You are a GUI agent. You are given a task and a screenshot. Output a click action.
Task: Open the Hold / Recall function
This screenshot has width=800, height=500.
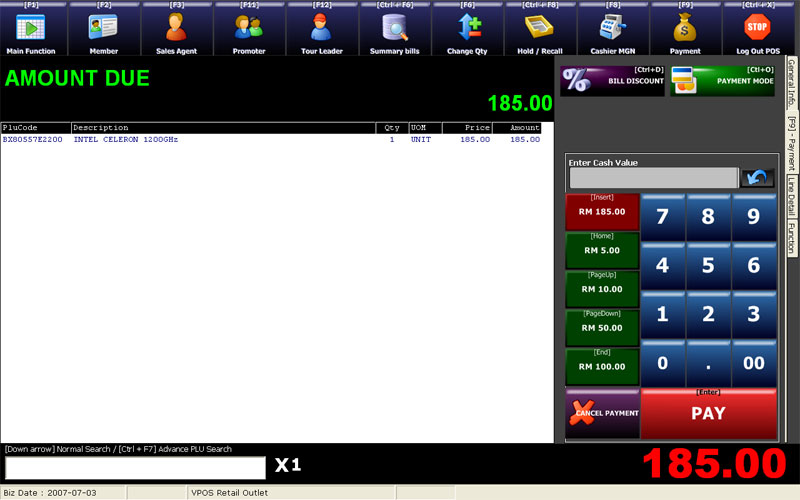click(x=540, y=28)
